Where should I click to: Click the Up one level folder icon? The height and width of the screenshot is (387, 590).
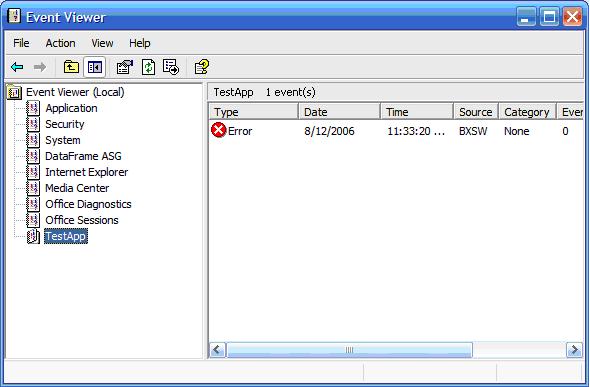coord(71,67)
